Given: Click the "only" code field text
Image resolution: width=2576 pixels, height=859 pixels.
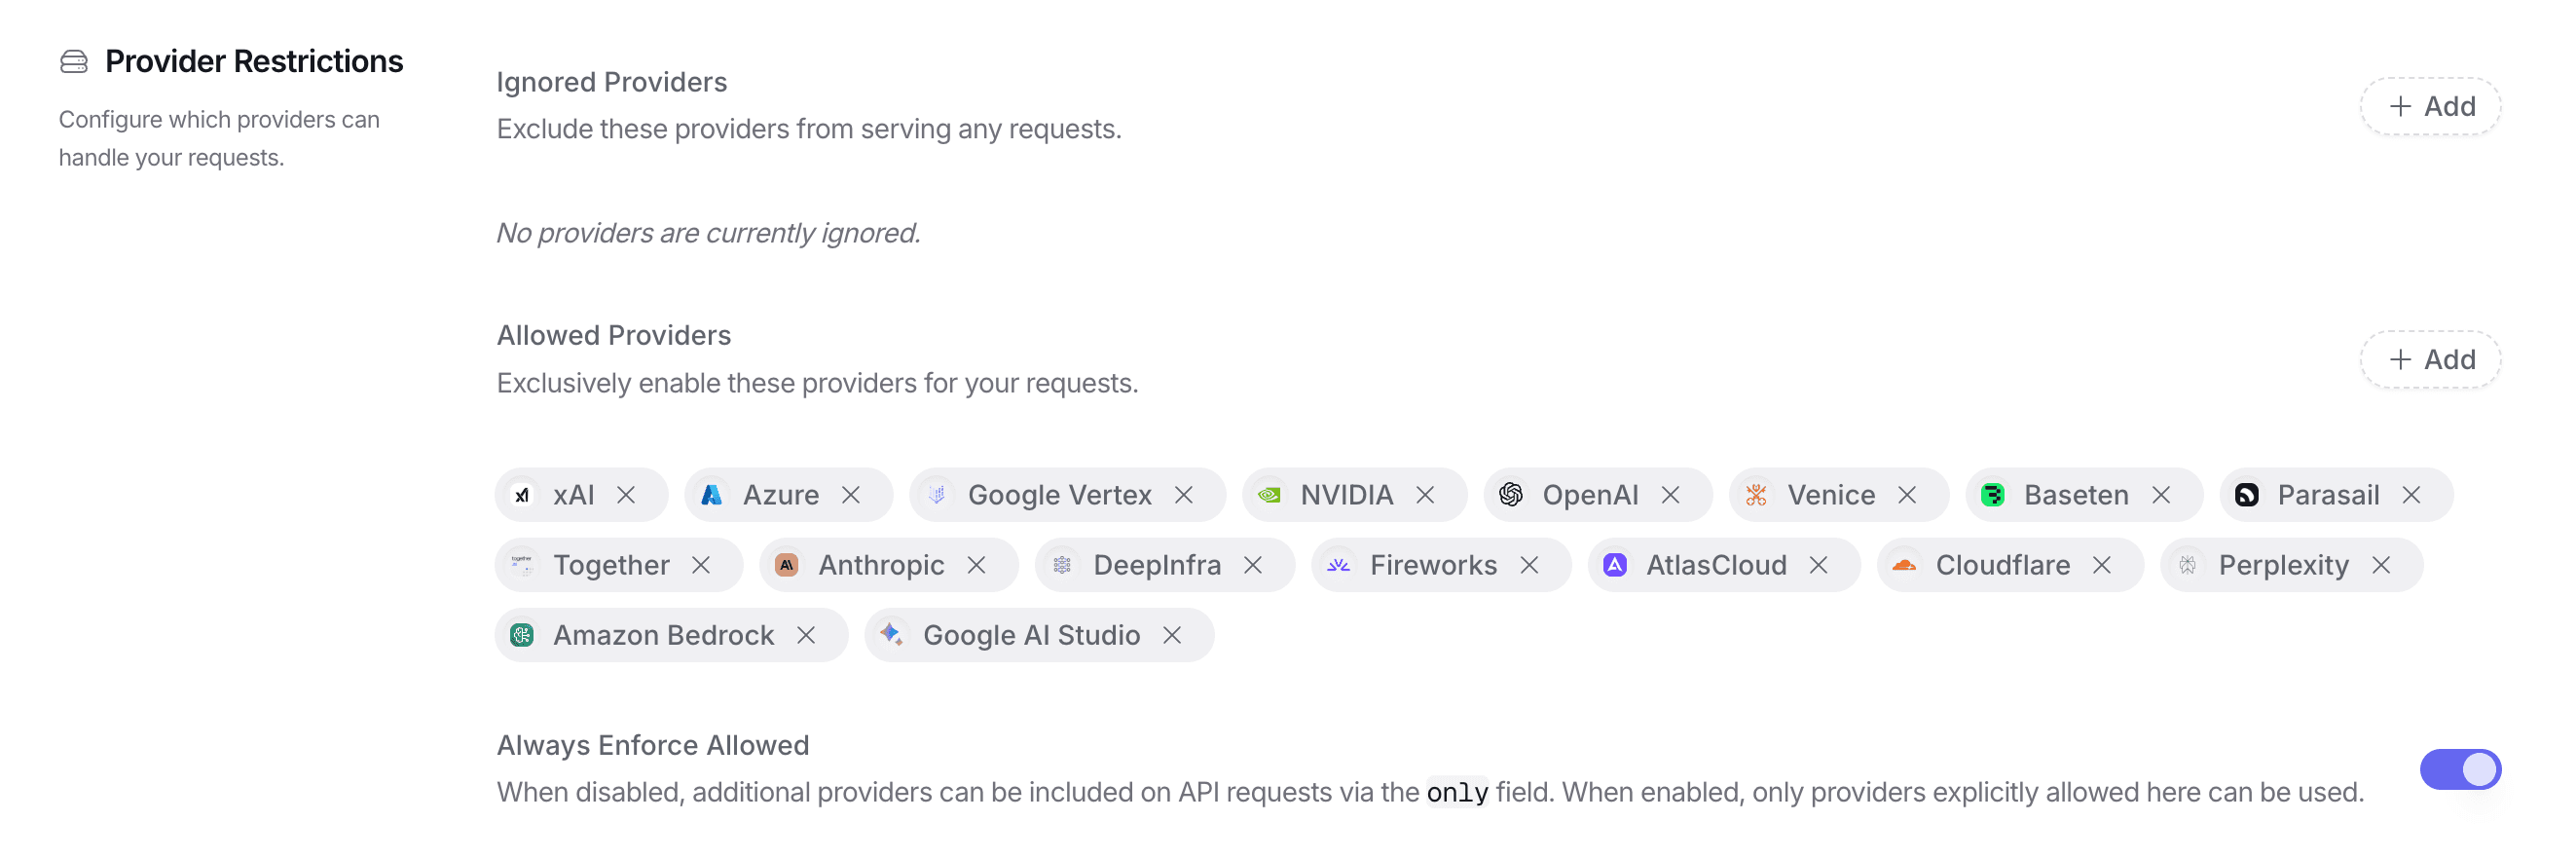Looking at the screenshot, I should (1457, 793).
